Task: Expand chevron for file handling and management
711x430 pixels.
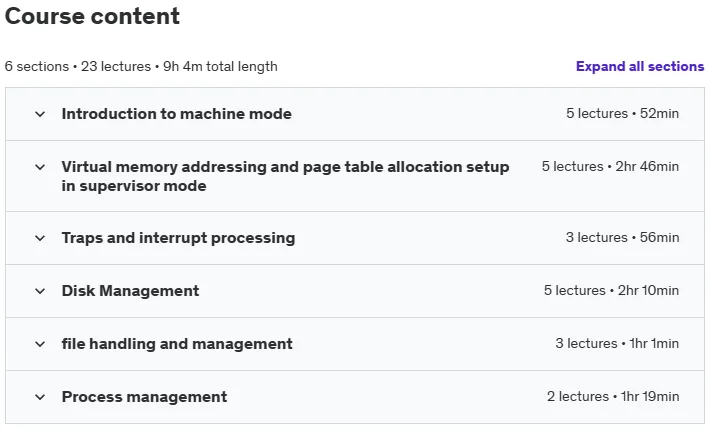Action: click(40, 344)
